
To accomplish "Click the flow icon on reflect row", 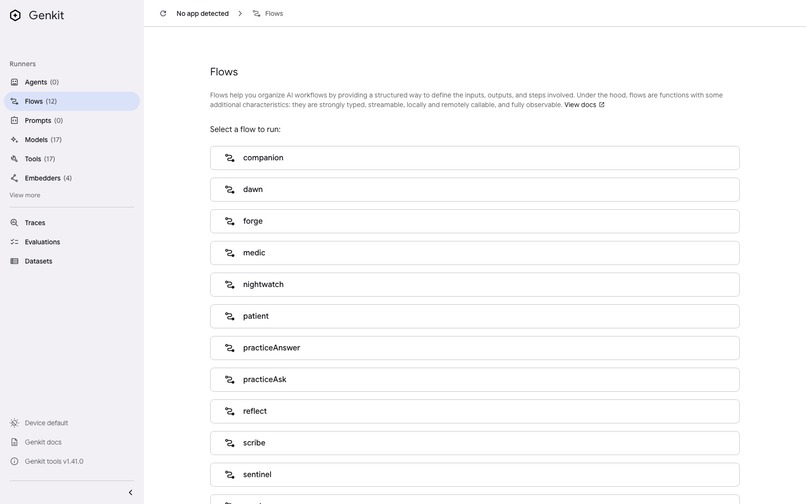I will pyautogui.click(x=230, y=411).
